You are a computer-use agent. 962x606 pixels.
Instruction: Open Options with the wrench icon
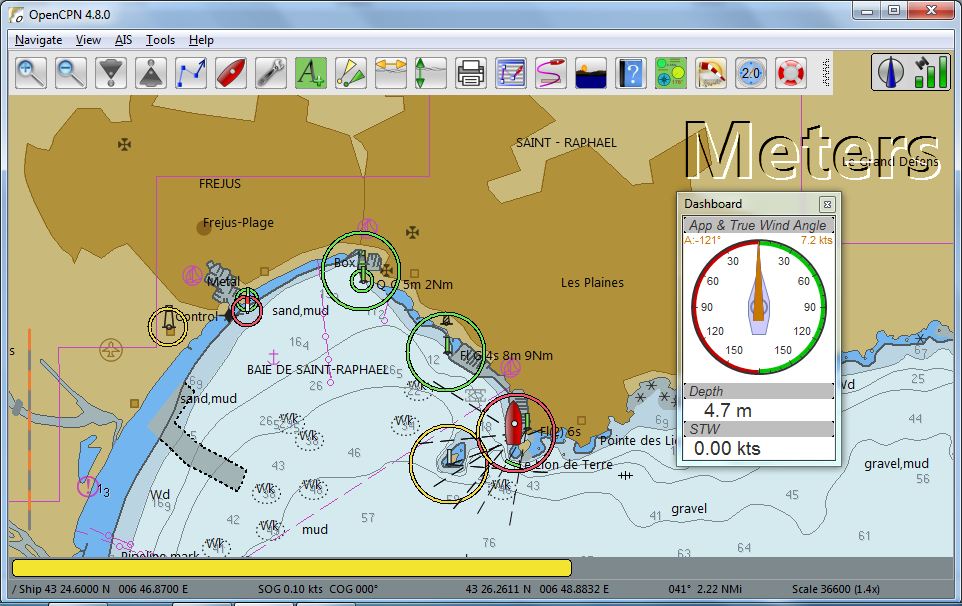click(x=271, y=73)
